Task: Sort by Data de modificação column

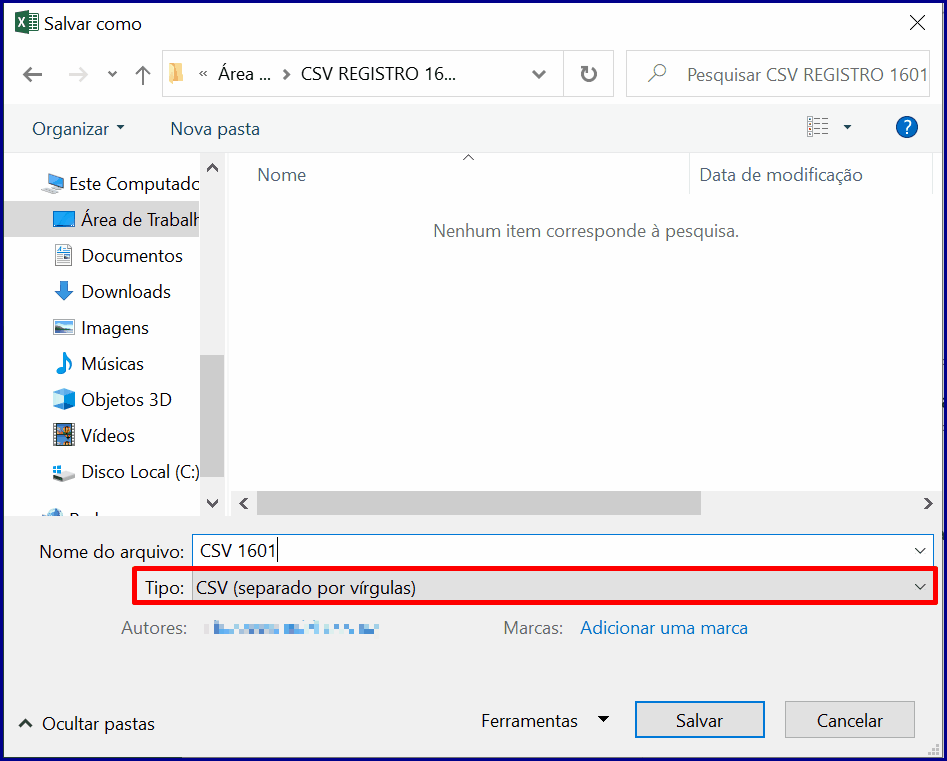Action: click(781, 175)
